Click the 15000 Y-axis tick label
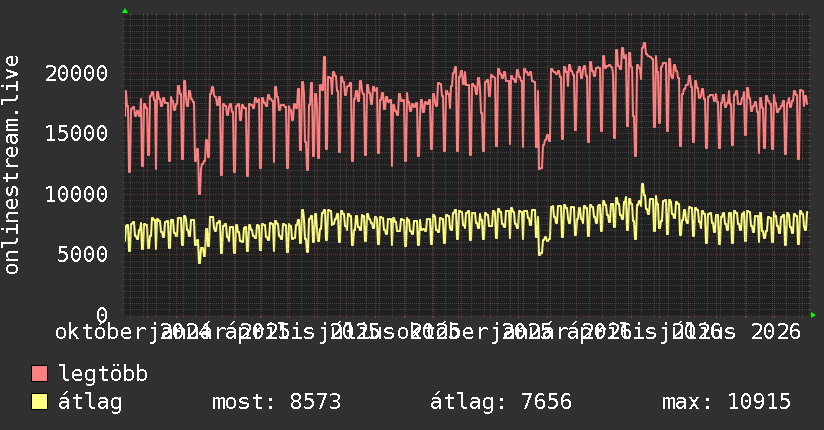This screenshot has height=430, width=824. 77,134
